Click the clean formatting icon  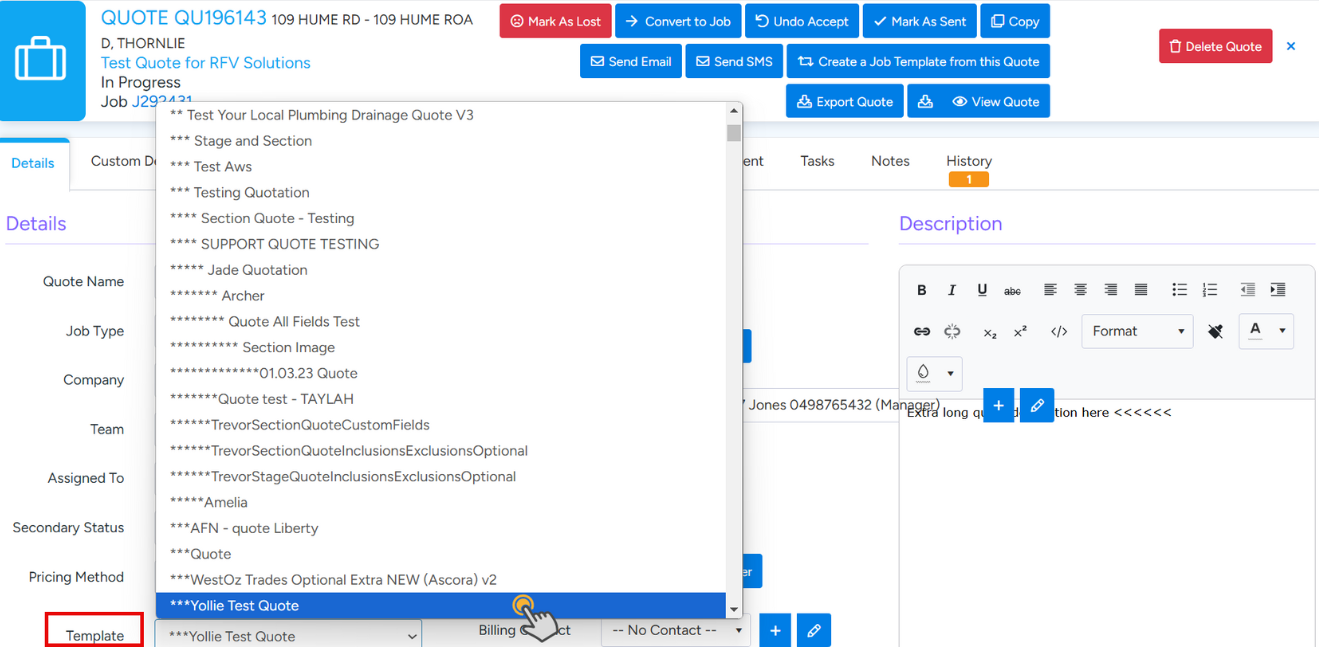tap(1215, 332)
